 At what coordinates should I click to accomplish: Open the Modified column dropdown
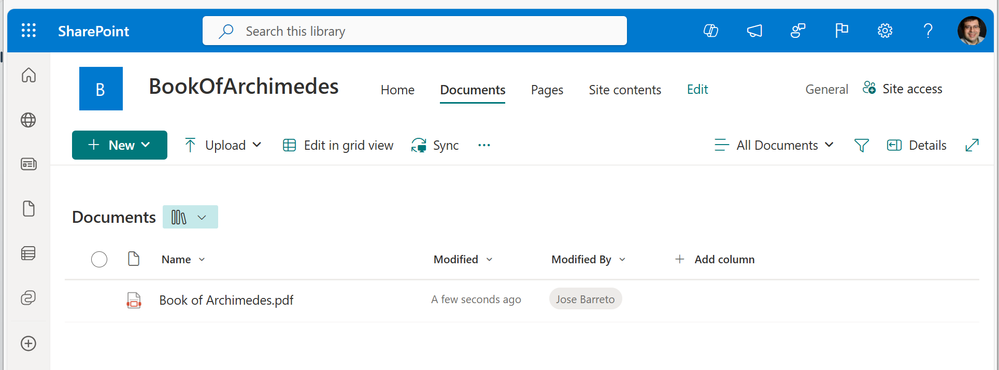click(x=463, y=259)
